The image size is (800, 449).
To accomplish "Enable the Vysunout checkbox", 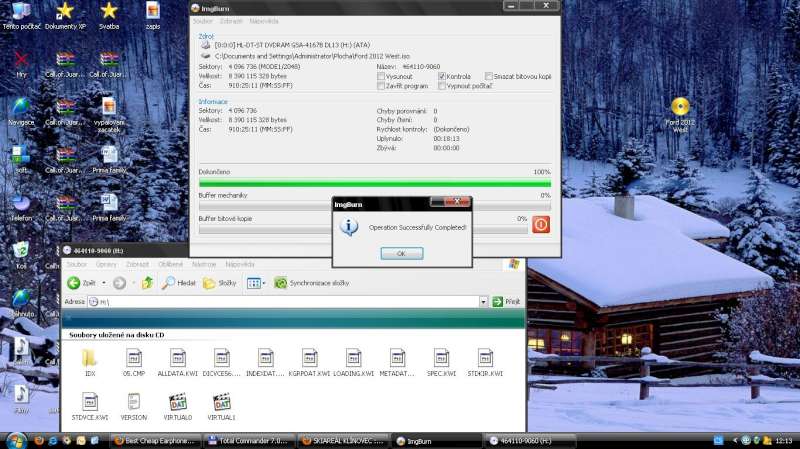I will click(x=381, y=76).
